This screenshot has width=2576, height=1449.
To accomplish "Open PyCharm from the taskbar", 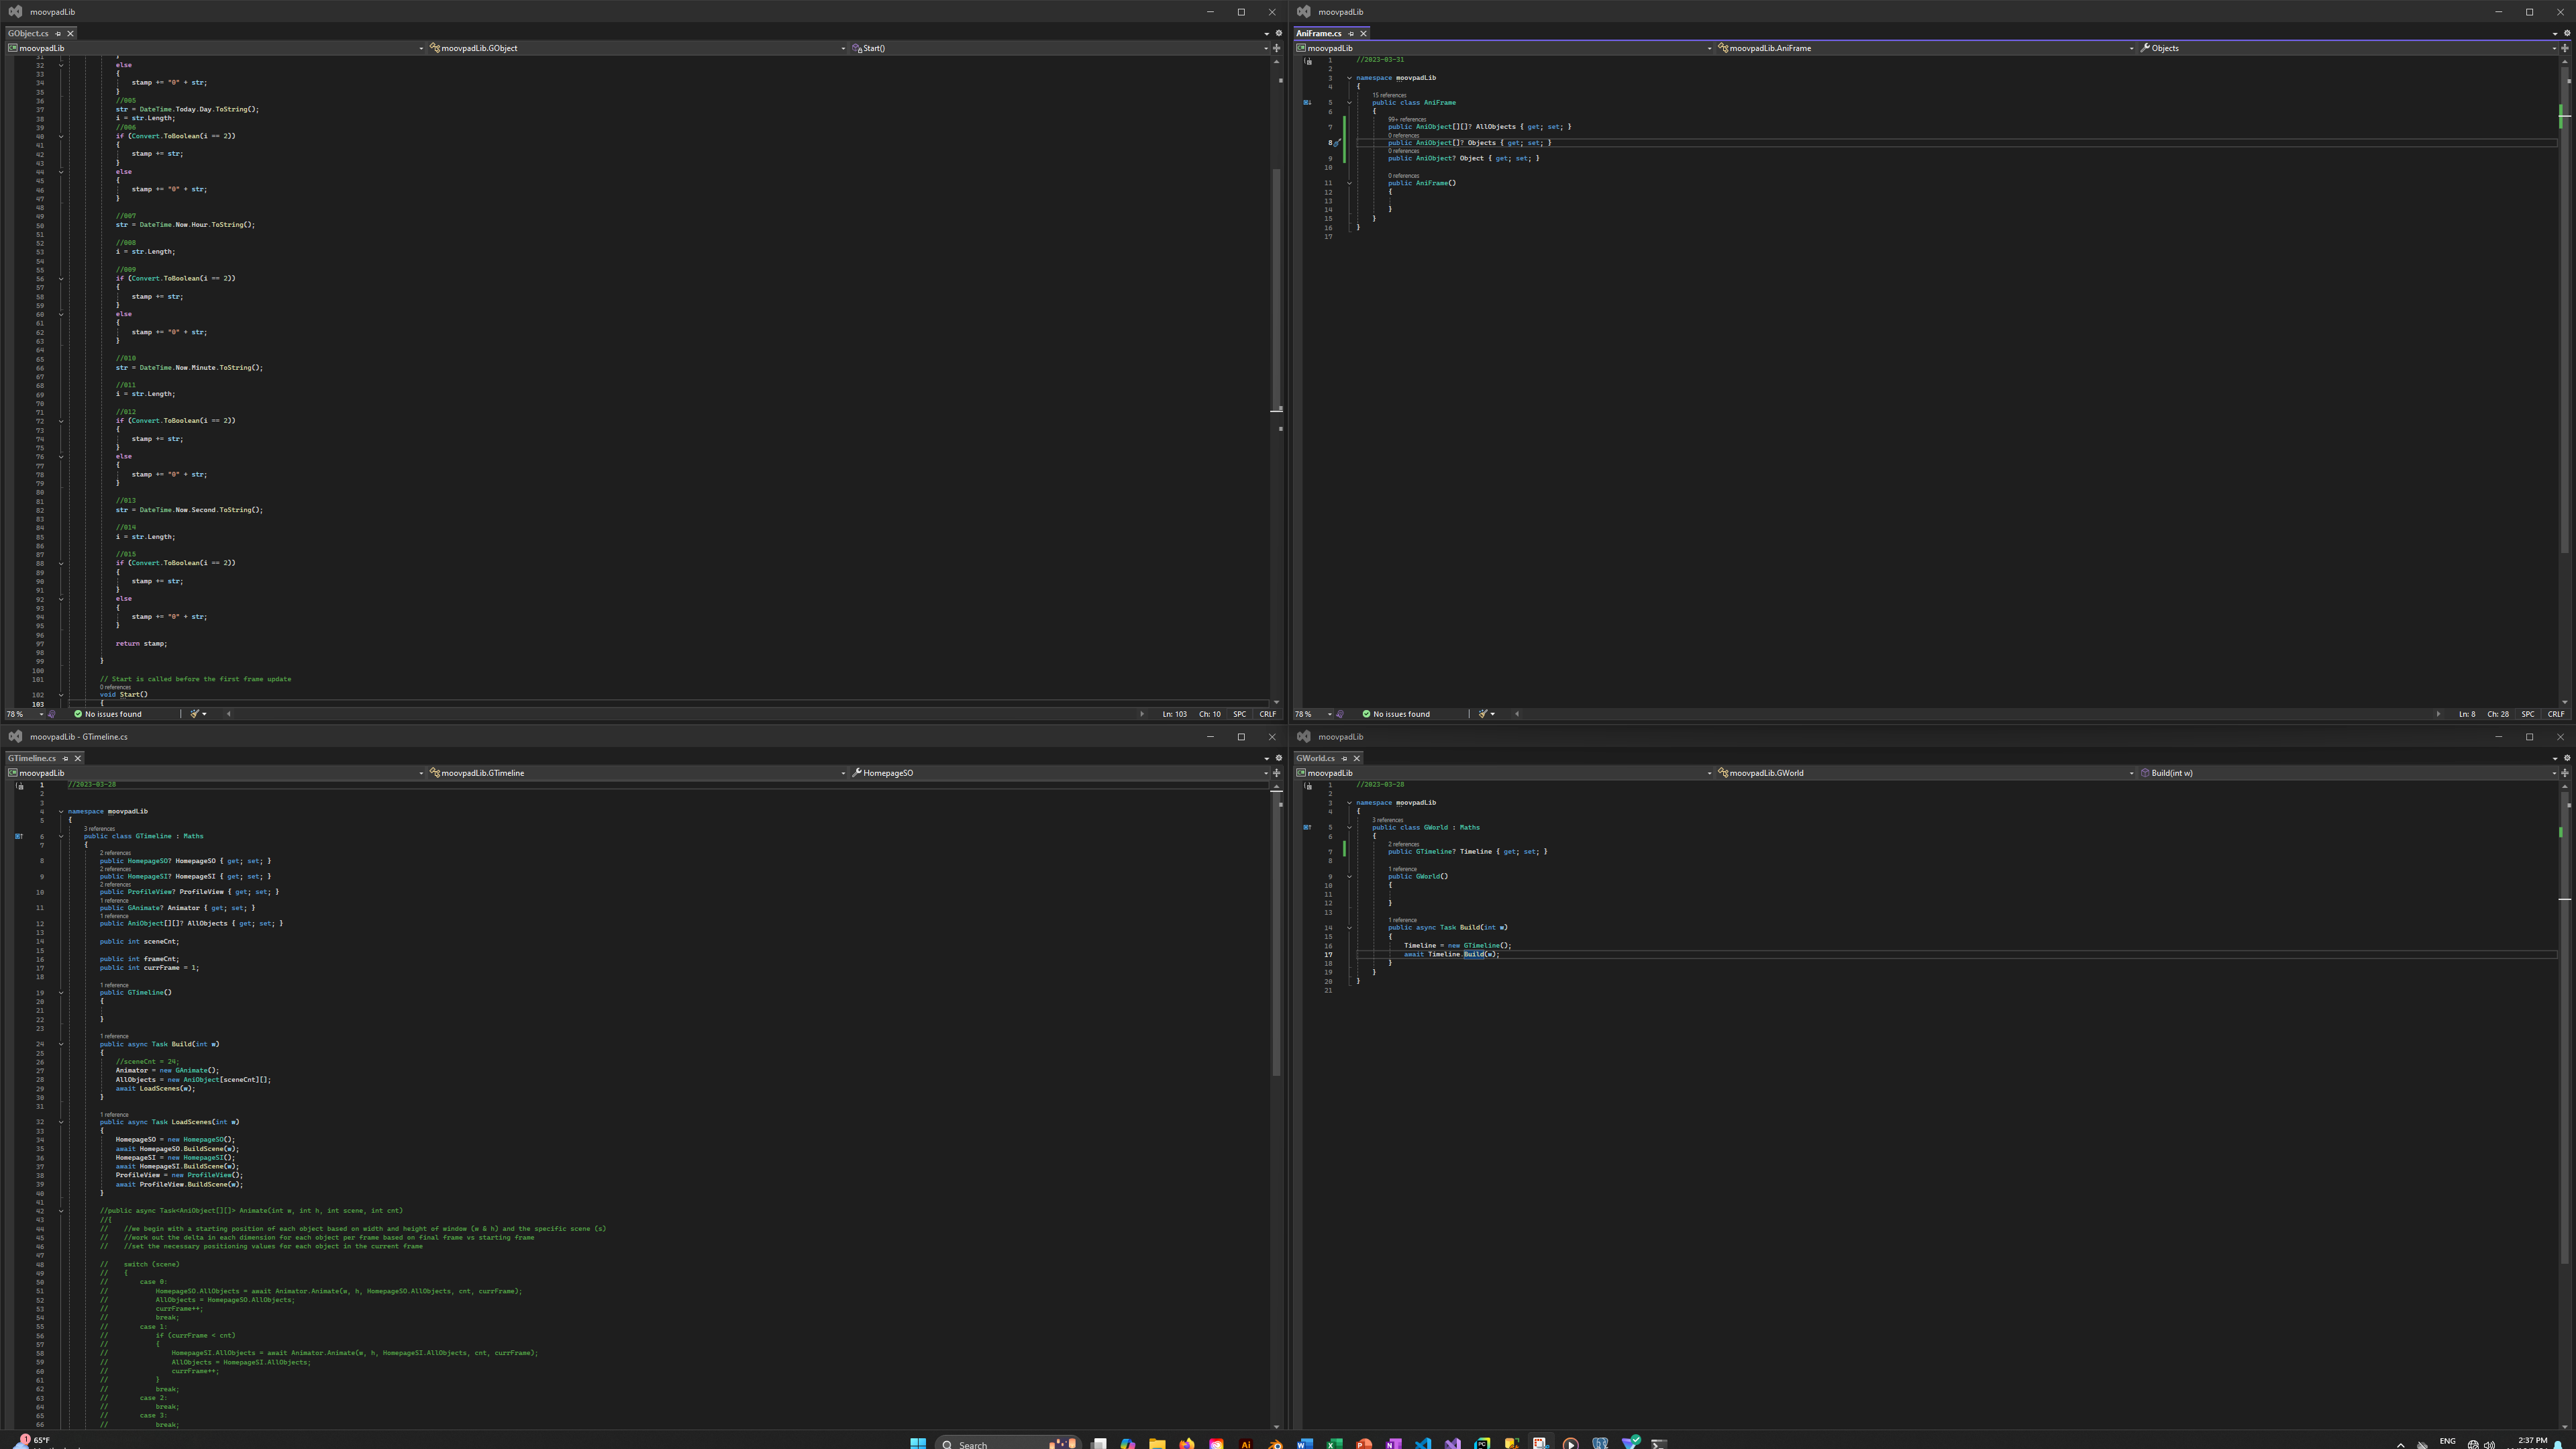I will click(1482, 1443).
